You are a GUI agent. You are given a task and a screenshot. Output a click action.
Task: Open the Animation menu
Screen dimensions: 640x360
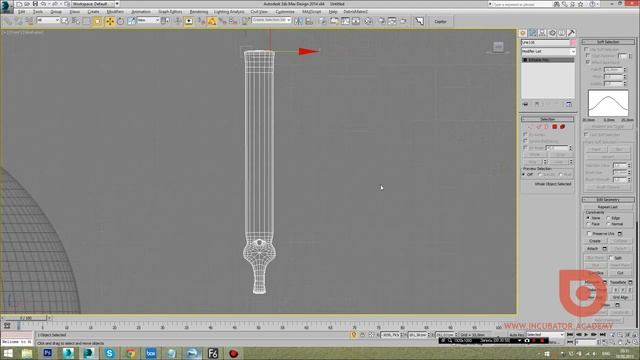[141, 12]
